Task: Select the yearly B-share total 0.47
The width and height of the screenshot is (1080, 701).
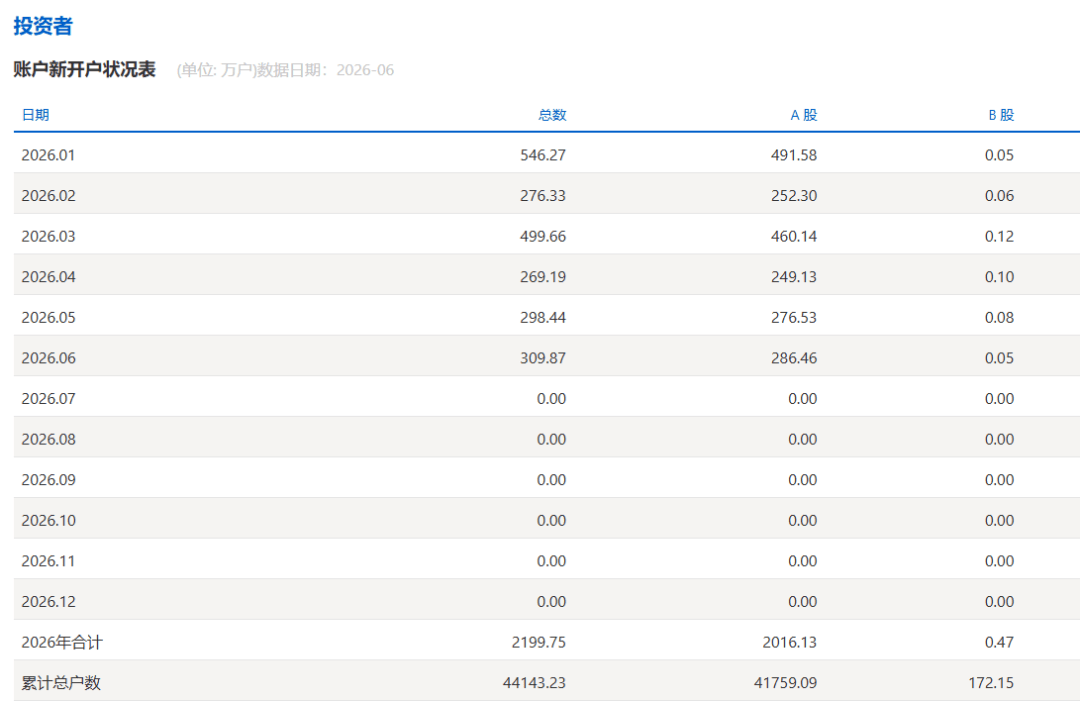Action: click(999, 642)
